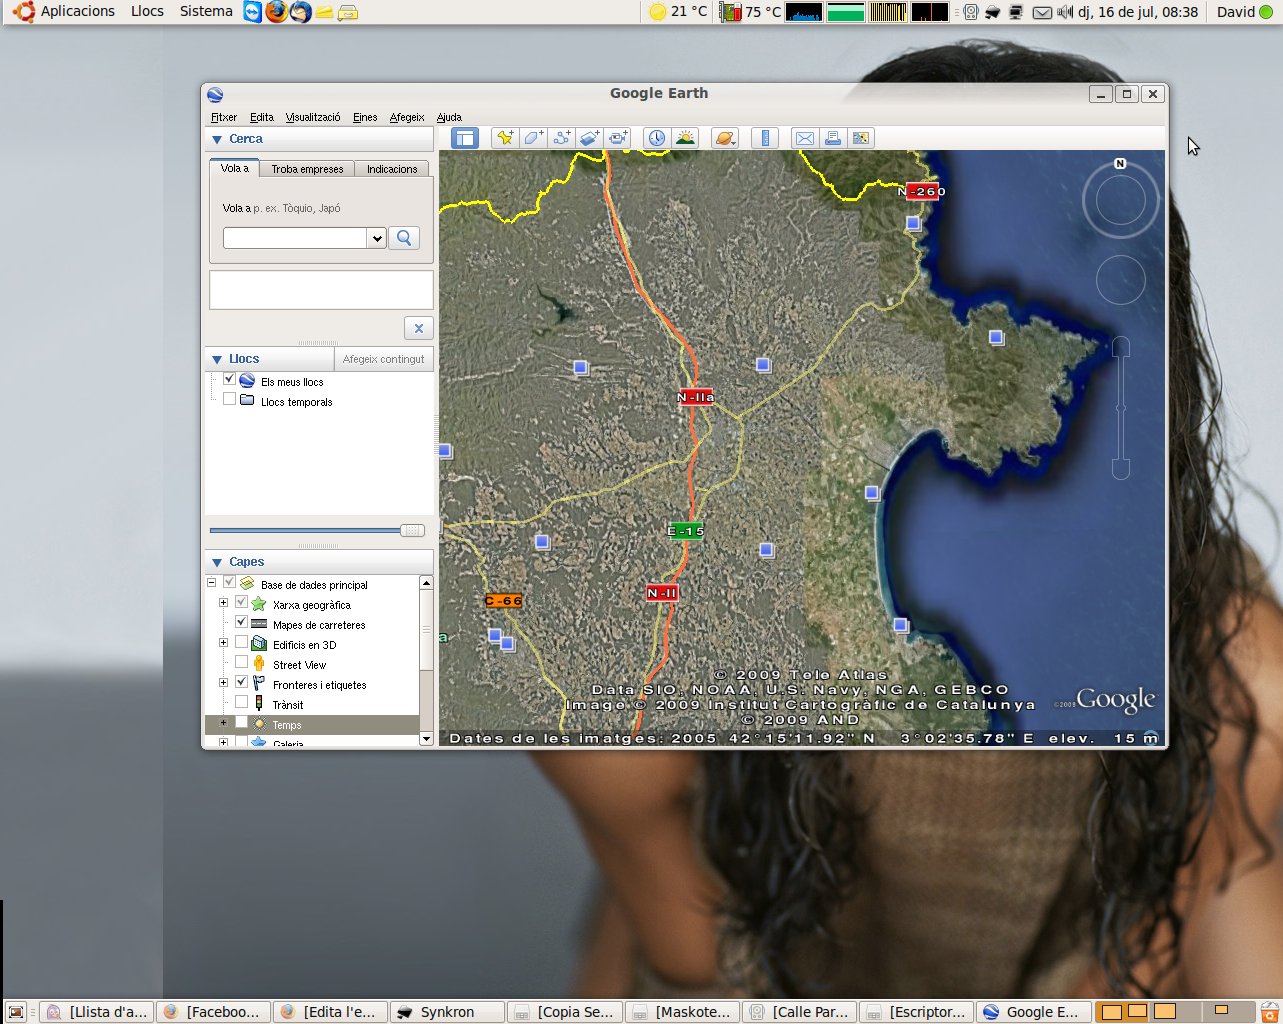Click the Add Polygon toolbar icon
This screenshot has height=1024, width=1283.
click(x=533, y=138)
